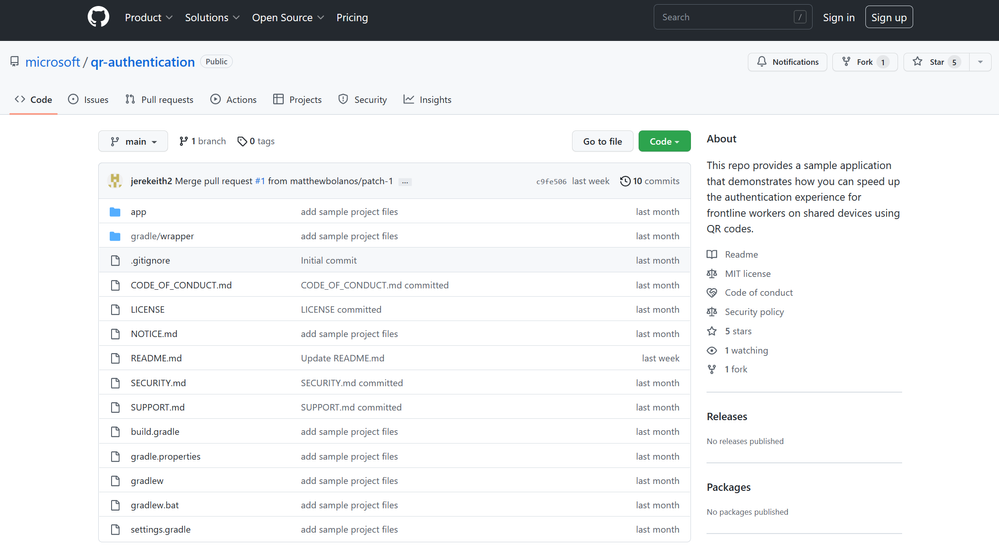
Task: Click the slash shortcut icon in Search box
Action: point(800,17)
